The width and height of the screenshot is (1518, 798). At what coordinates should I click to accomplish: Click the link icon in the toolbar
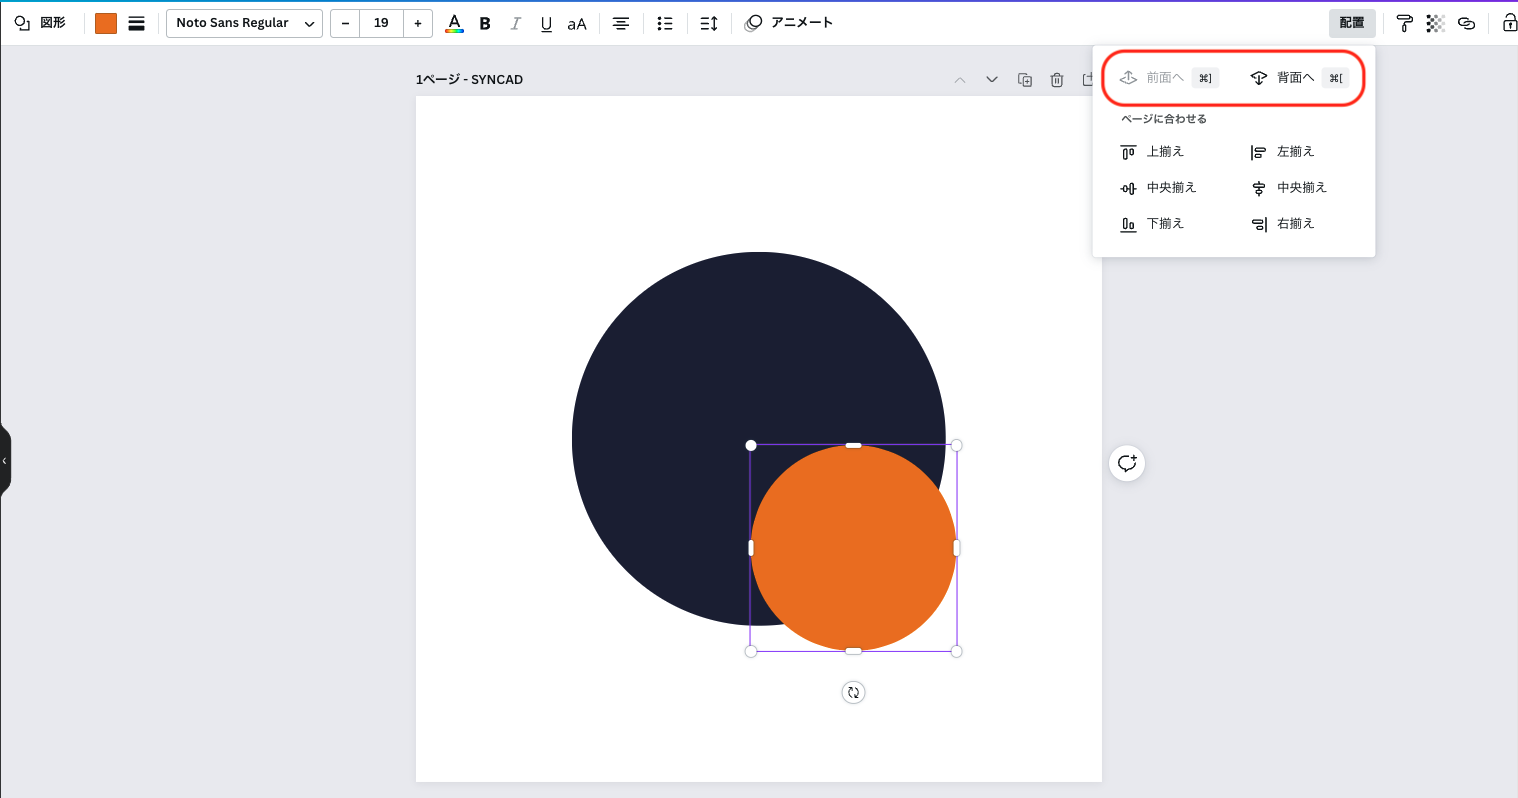[x=1467, y=22]
